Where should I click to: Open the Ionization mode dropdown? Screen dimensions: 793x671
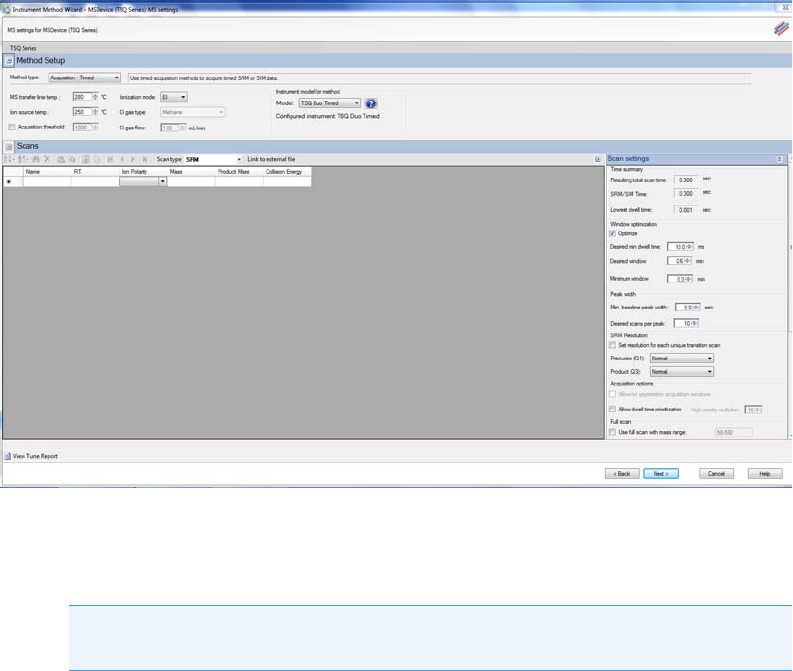pyautogui.click(x=173, y=97)
